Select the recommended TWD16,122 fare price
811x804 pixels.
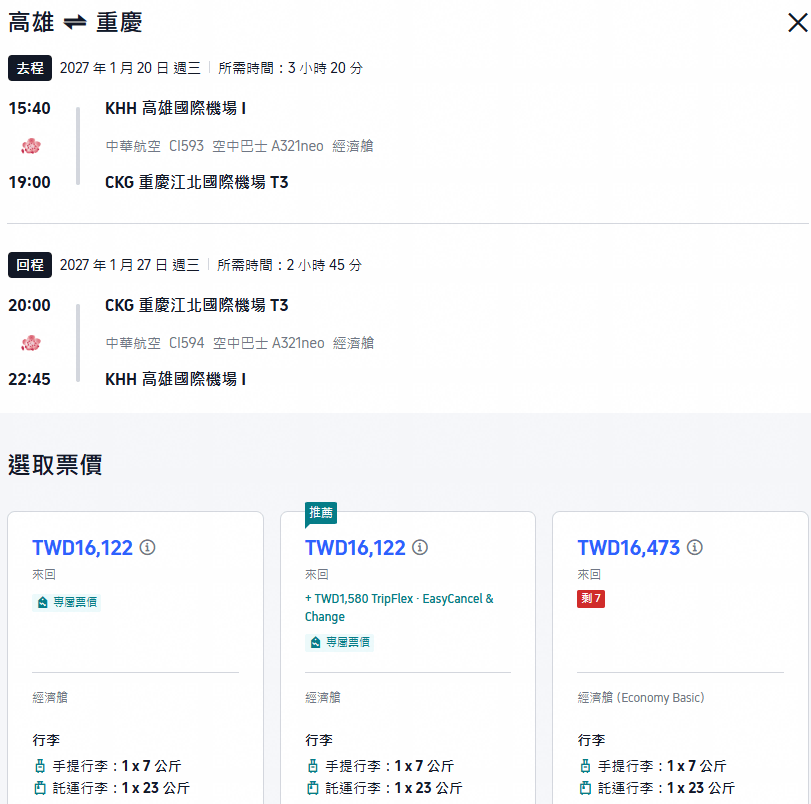pos(355,548)
